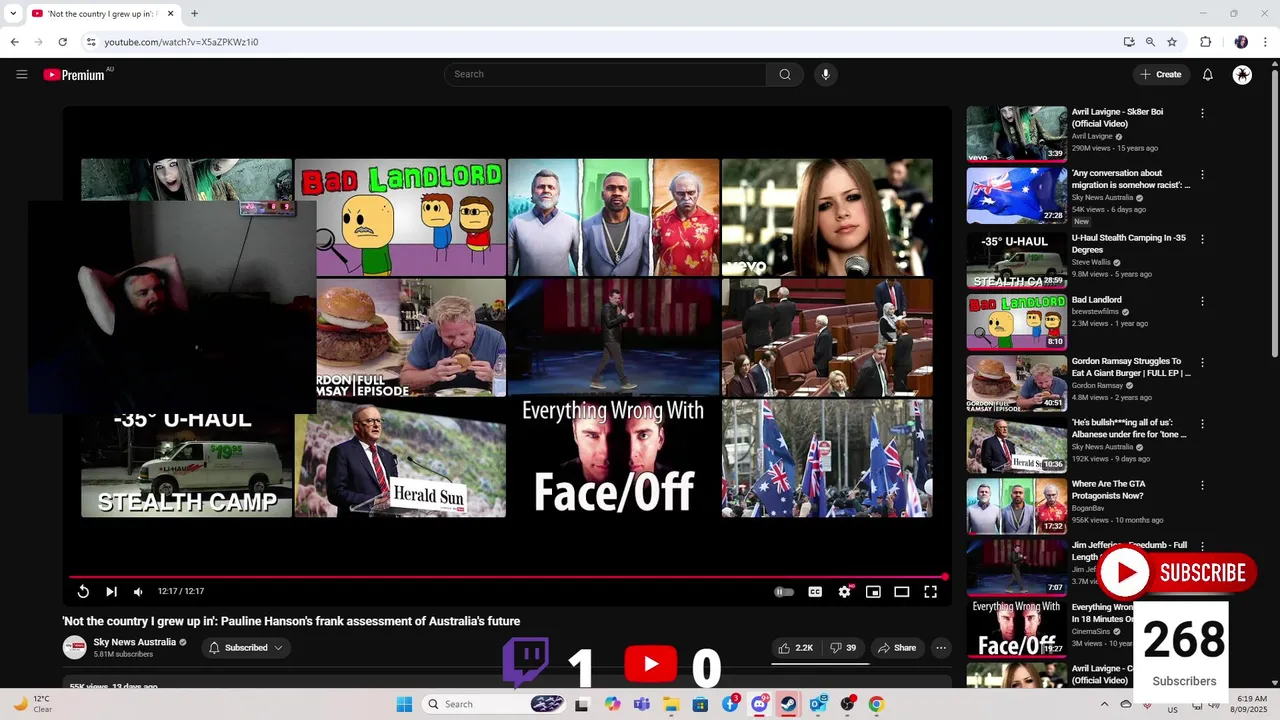Open options for Albanese under fire video

coord(1202,424)
